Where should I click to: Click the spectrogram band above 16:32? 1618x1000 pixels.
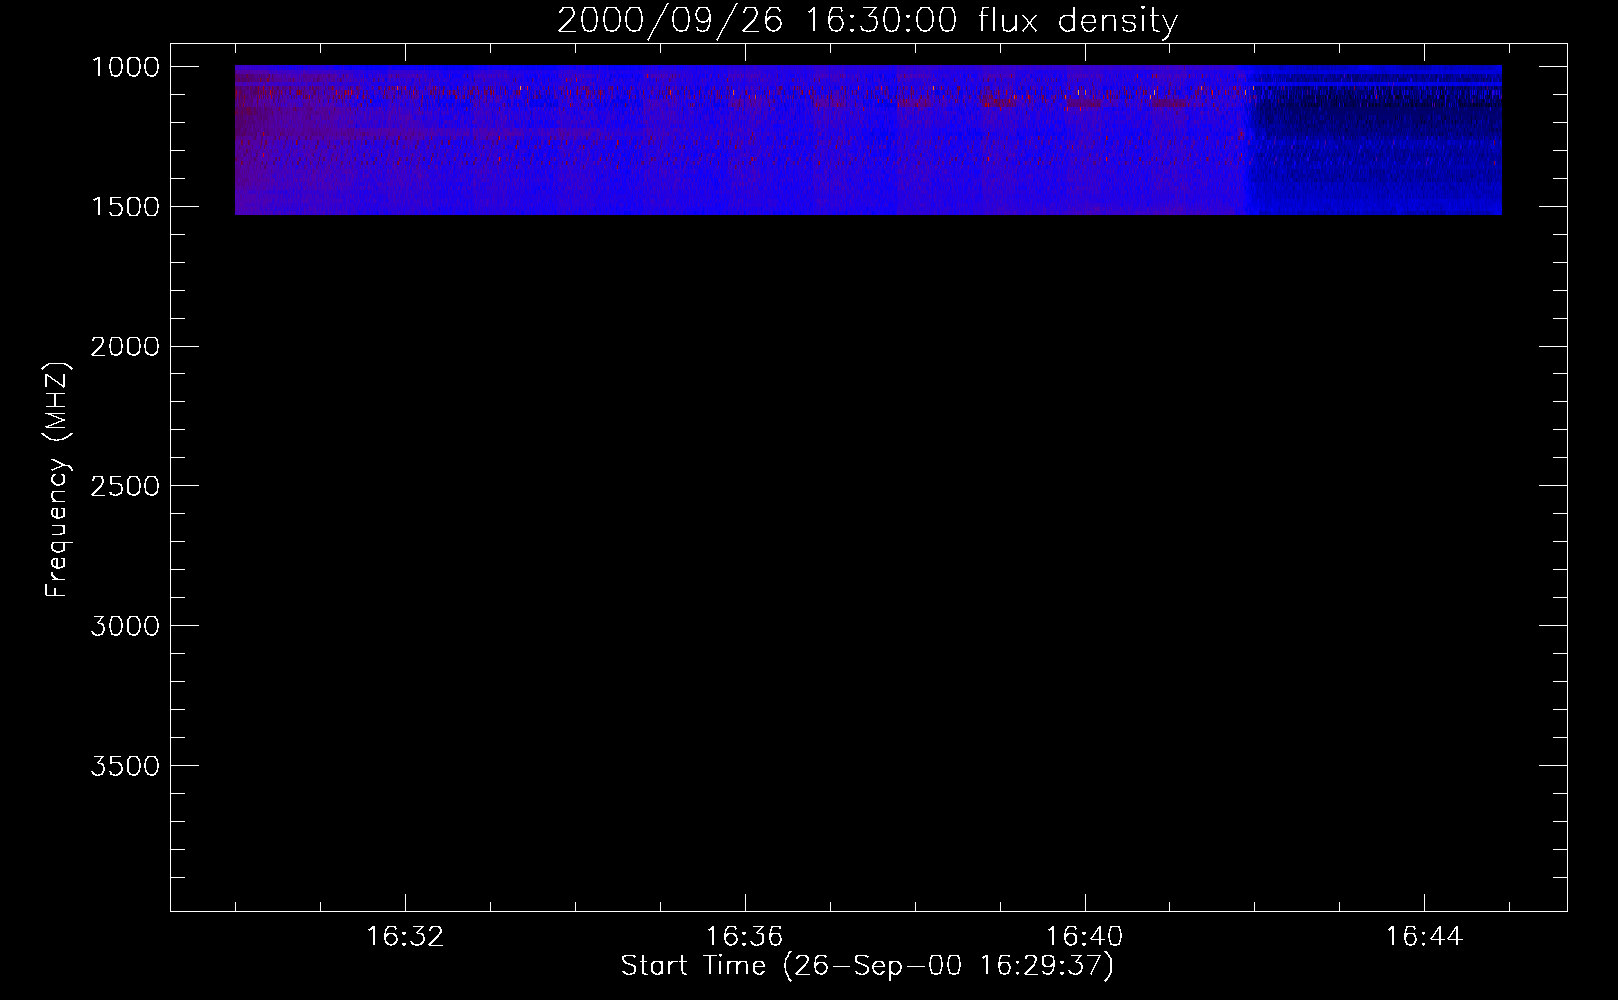(x=405, y=140)
